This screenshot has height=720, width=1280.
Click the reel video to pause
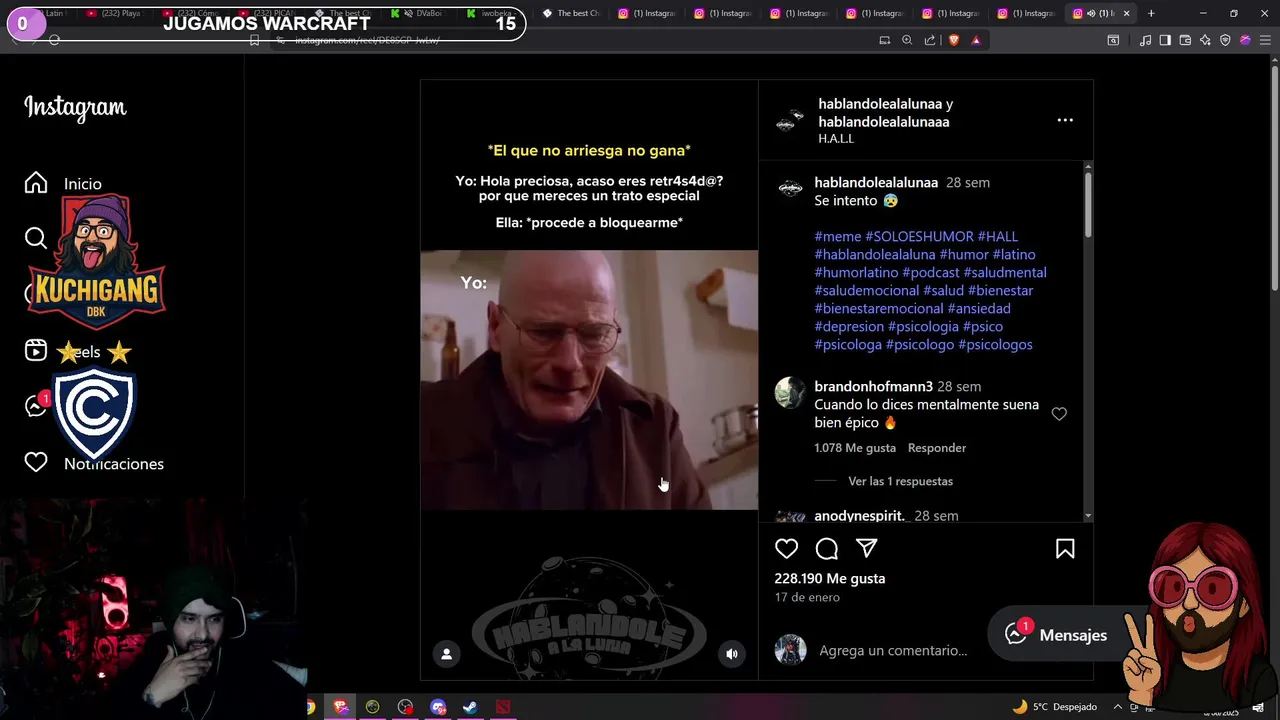pyautogui.click(x=589, y=380)
